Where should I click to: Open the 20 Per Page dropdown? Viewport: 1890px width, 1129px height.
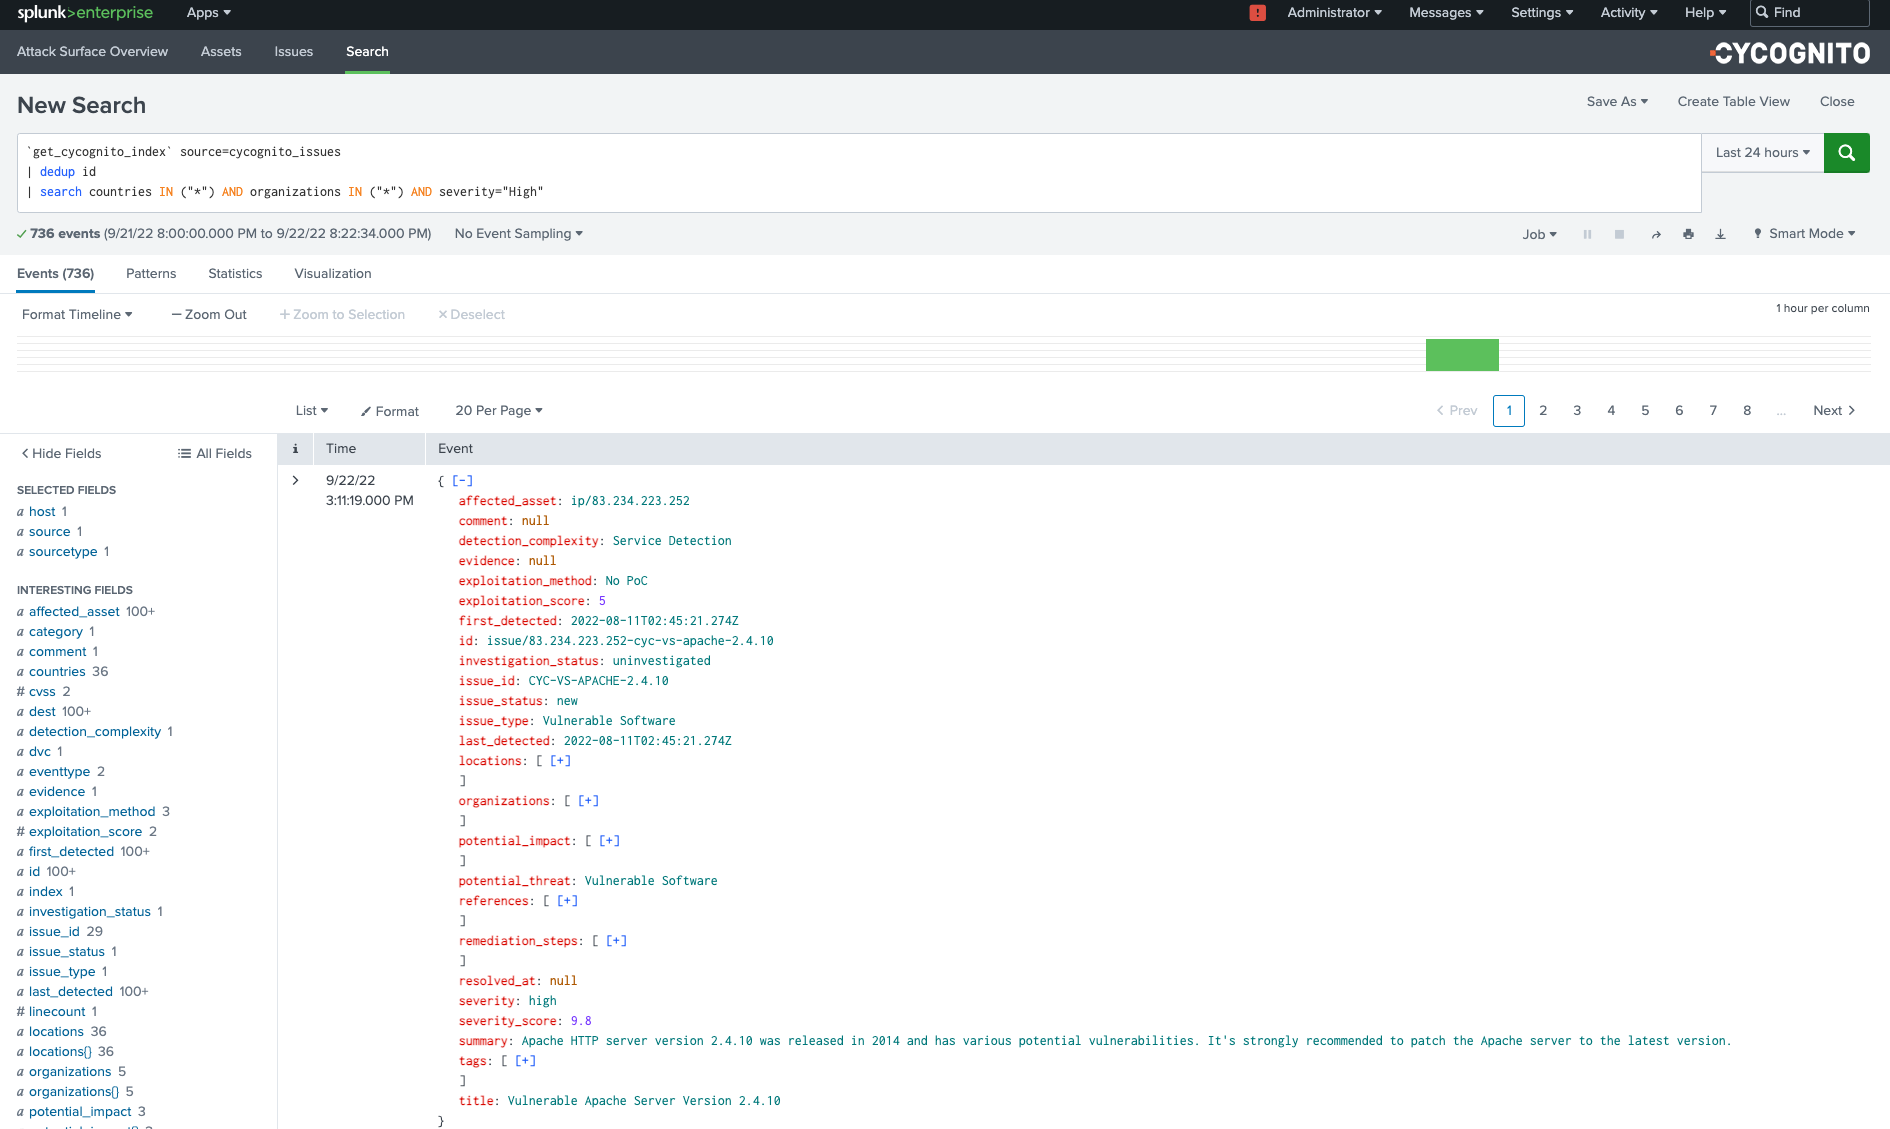(x=499, y=411)
